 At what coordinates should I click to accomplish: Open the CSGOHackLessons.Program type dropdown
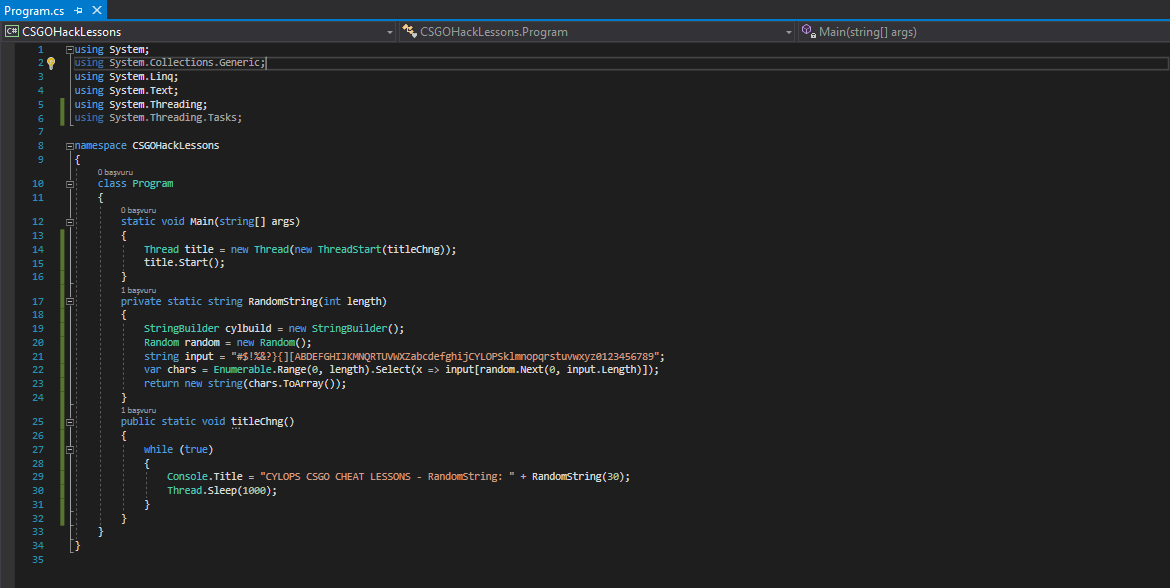tap(789, 32)
